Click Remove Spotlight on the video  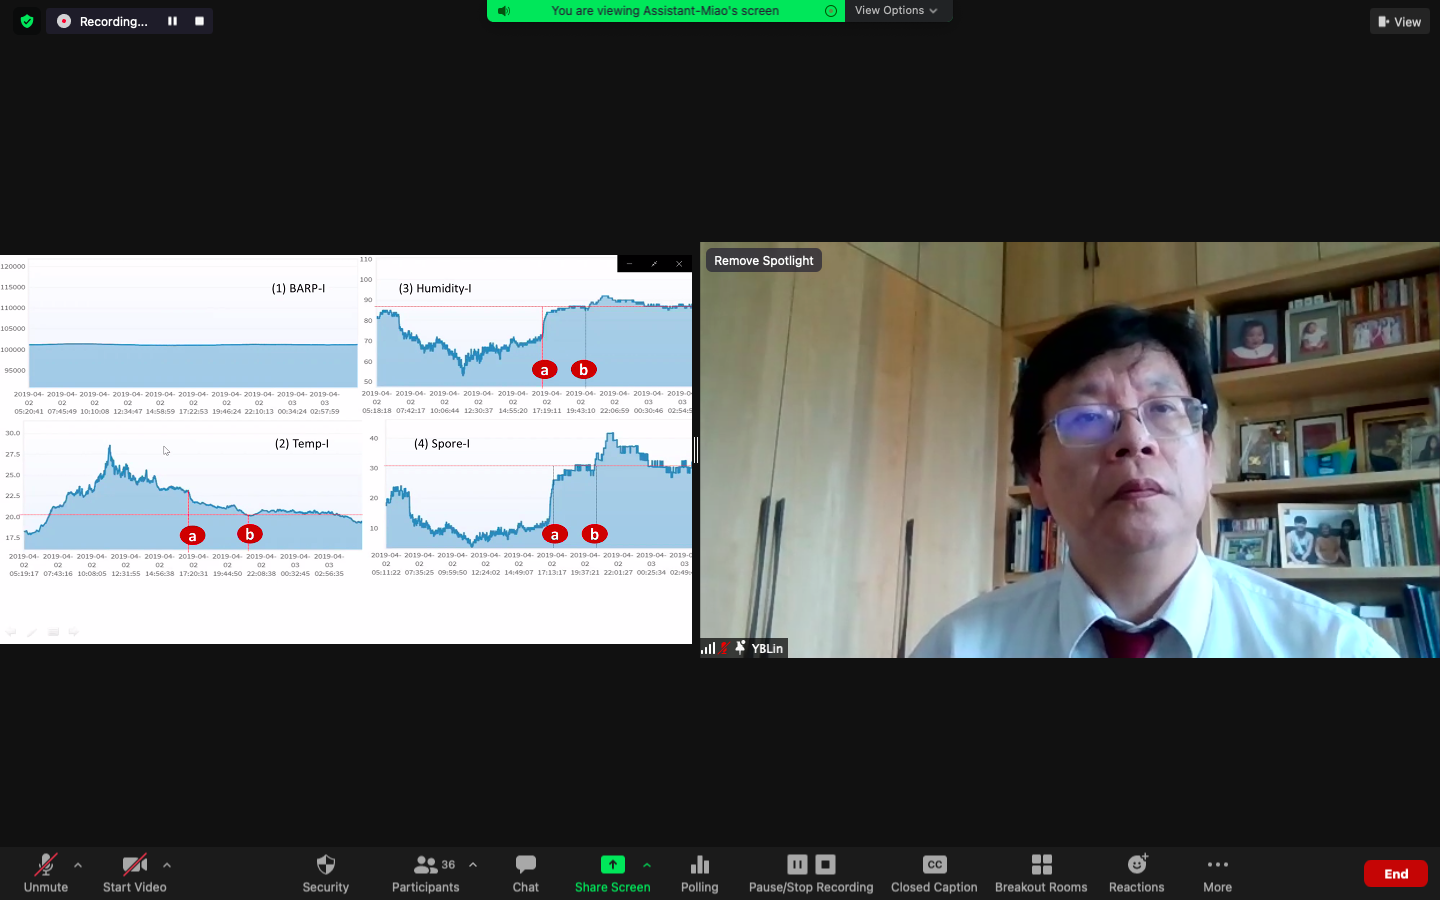point(763,260)
